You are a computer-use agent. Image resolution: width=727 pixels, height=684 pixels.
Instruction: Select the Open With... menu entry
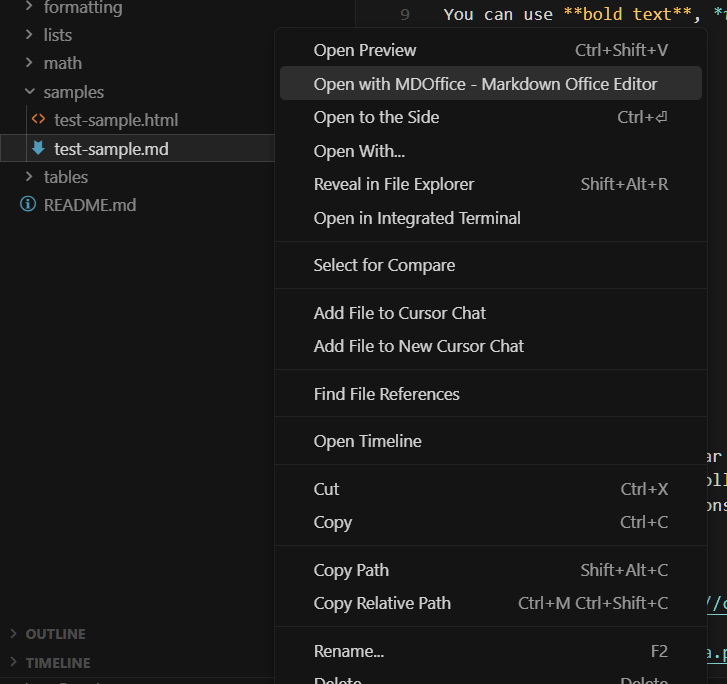(x=491, y=151)
